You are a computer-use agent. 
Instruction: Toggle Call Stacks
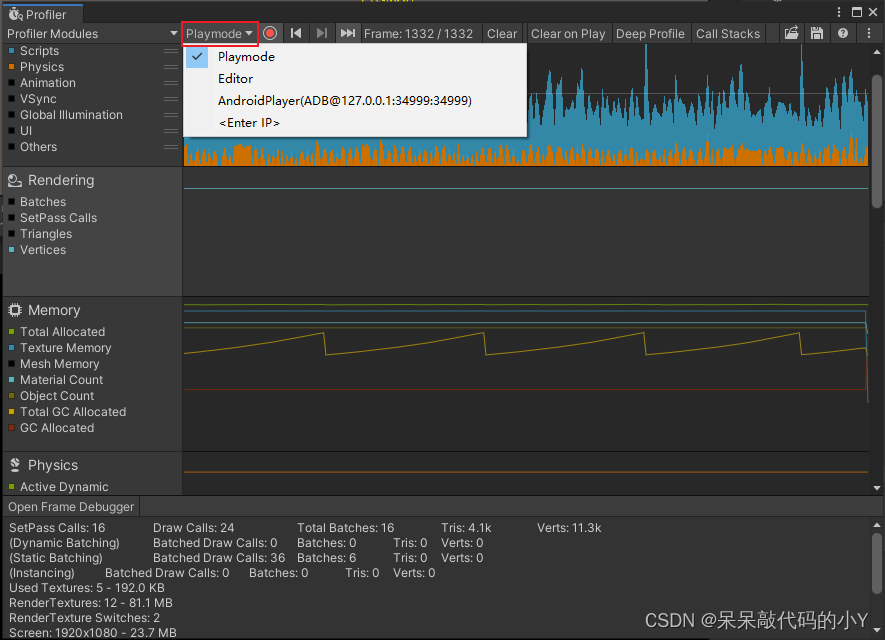(x=728, y=33)
